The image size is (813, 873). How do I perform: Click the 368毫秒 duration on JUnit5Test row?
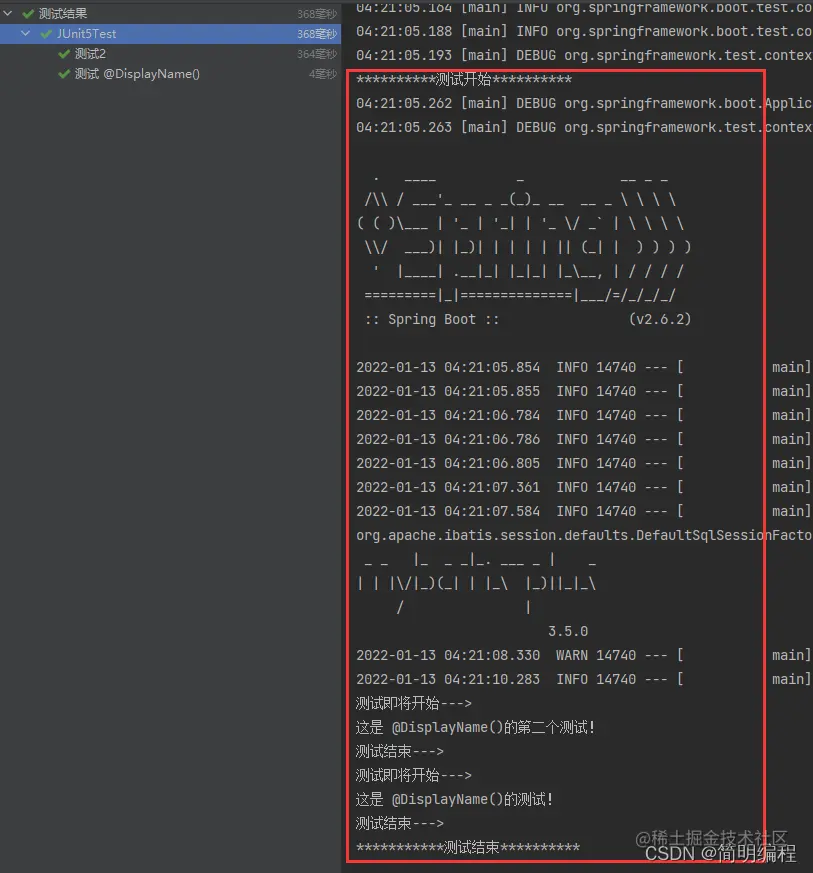click(x=317, y=34)
